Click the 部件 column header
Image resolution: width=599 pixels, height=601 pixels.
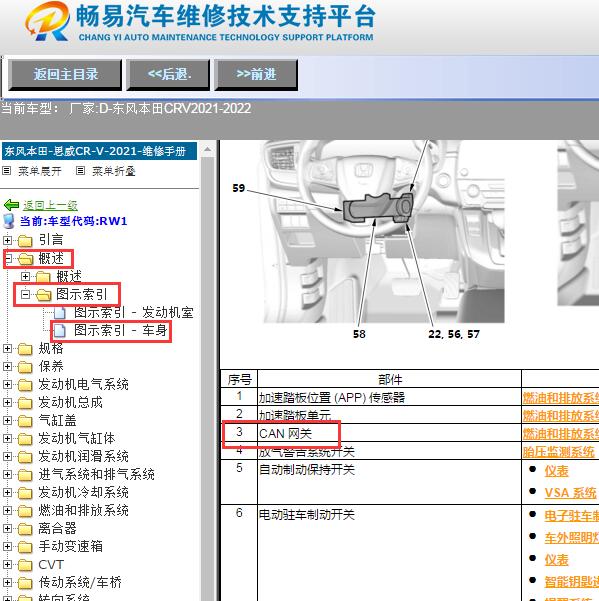pos(389,379)
